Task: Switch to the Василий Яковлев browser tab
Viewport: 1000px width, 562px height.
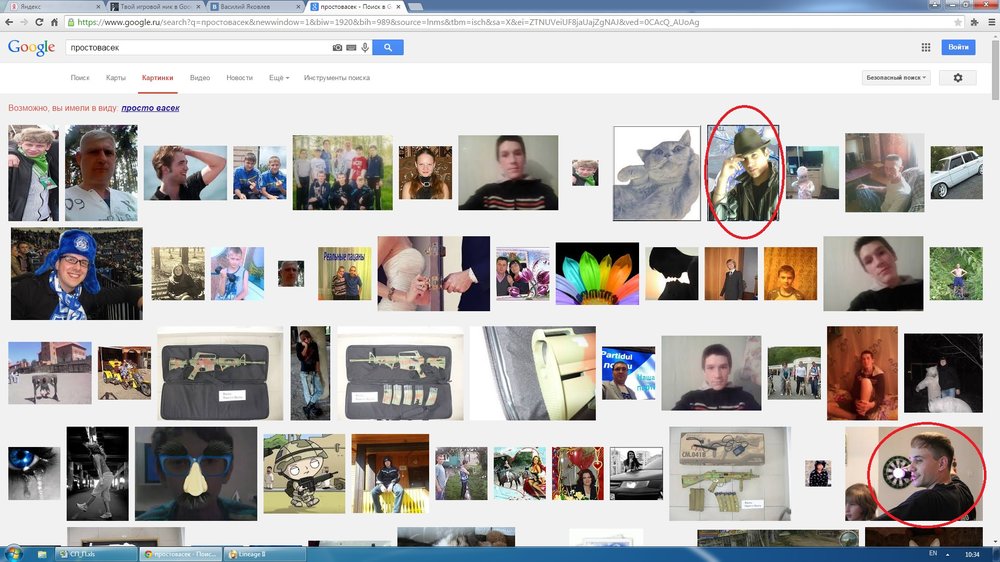Action: [x=250, y=6]
